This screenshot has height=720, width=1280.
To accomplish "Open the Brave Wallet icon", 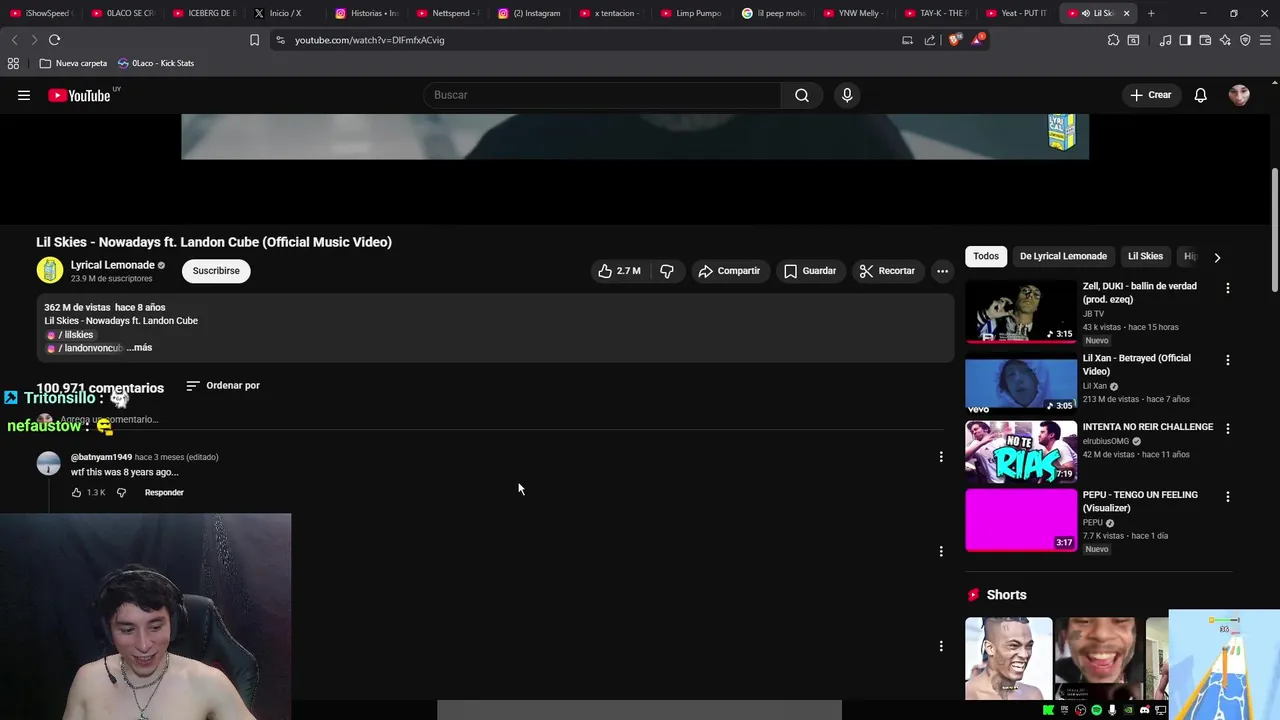I will [1205, 40].
